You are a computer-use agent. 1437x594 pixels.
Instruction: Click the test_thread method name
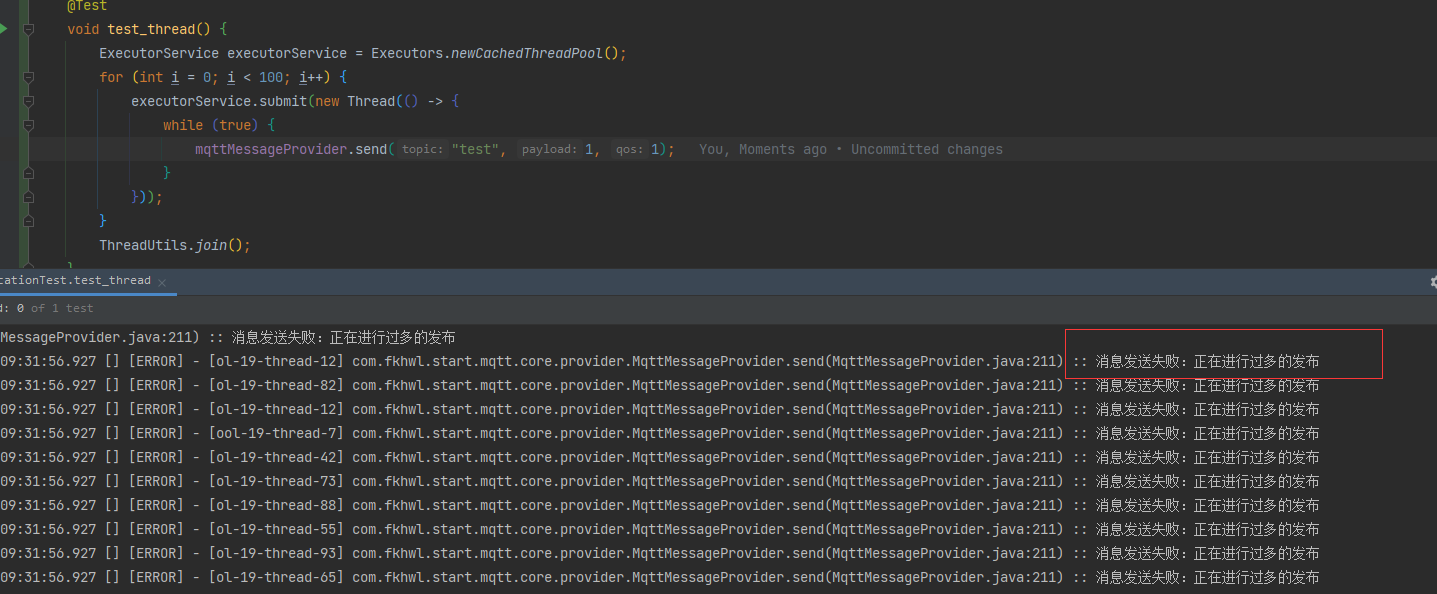click(151, 29)
